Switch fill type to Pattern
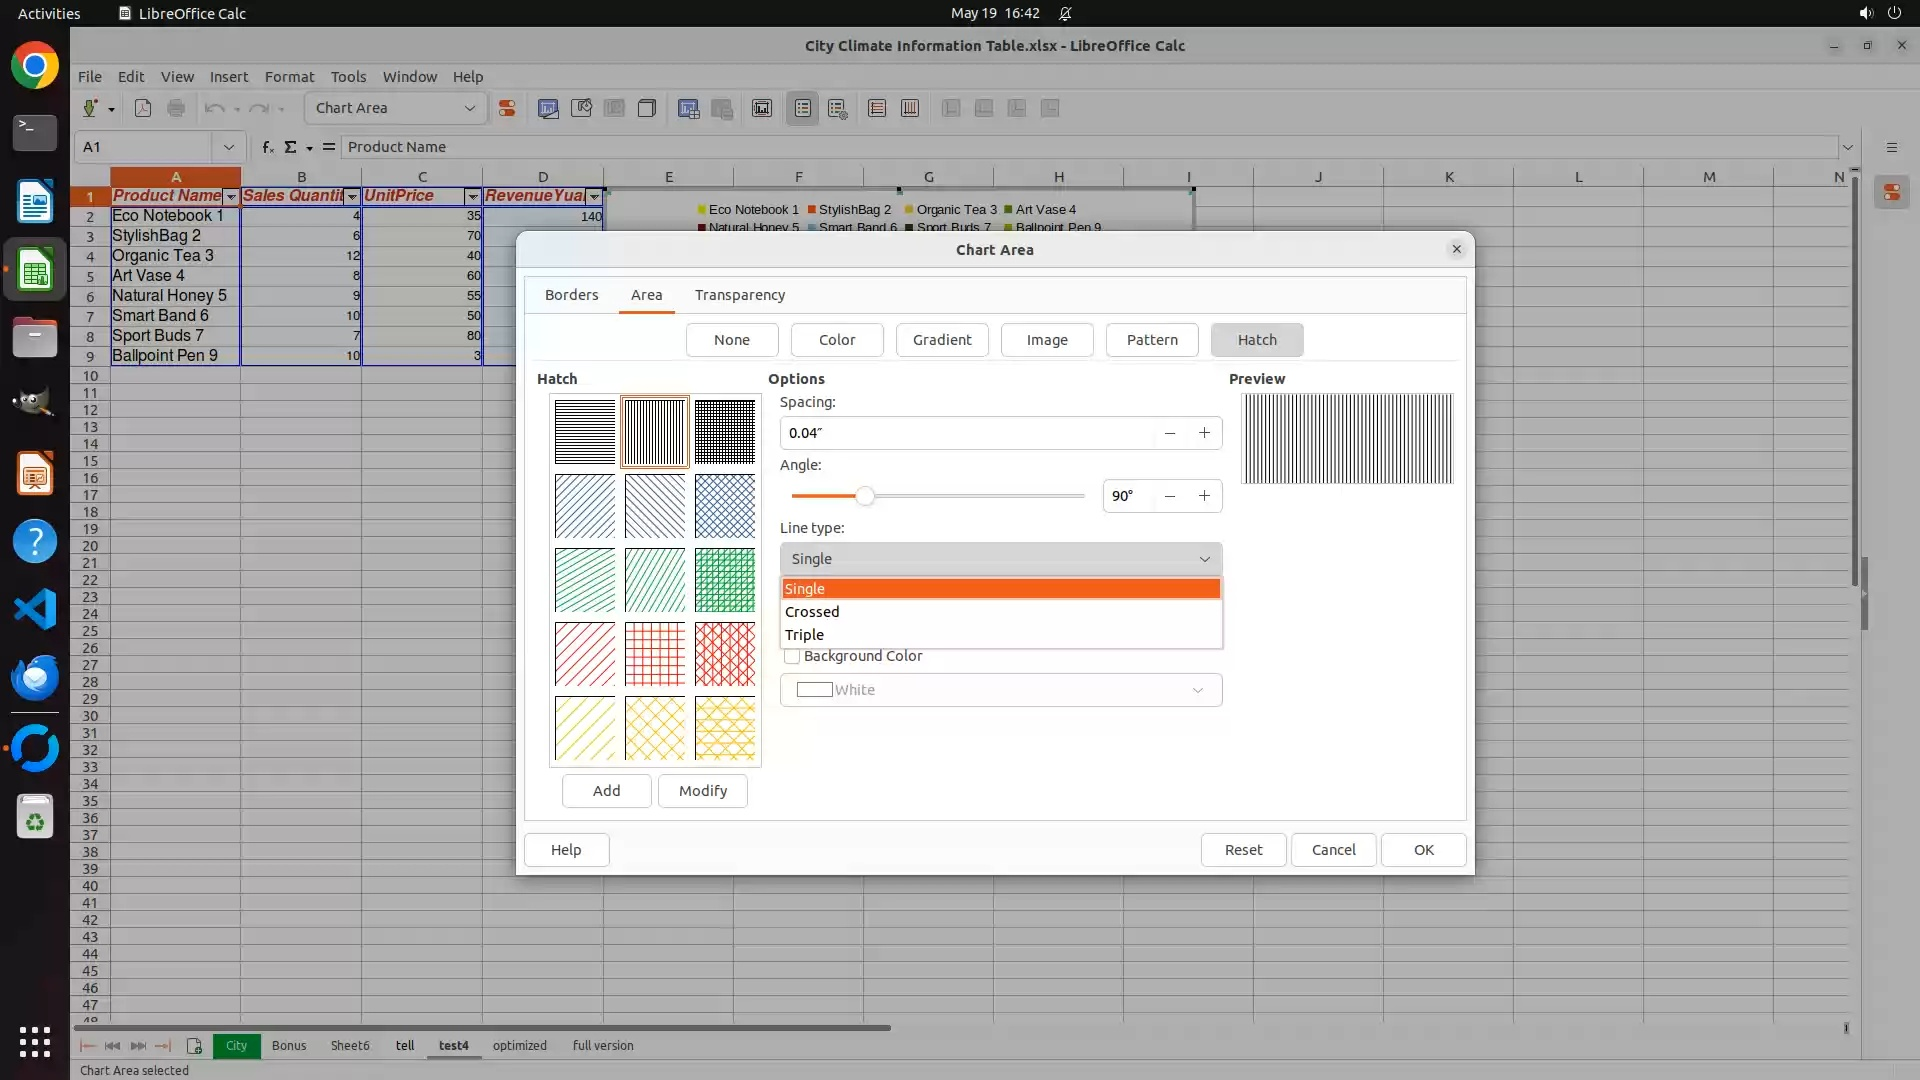 coord(1151,340)
